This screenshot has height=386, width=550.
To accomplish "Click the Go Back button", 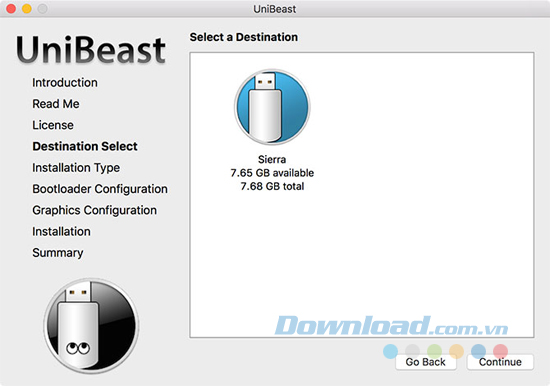I will 425,362.
